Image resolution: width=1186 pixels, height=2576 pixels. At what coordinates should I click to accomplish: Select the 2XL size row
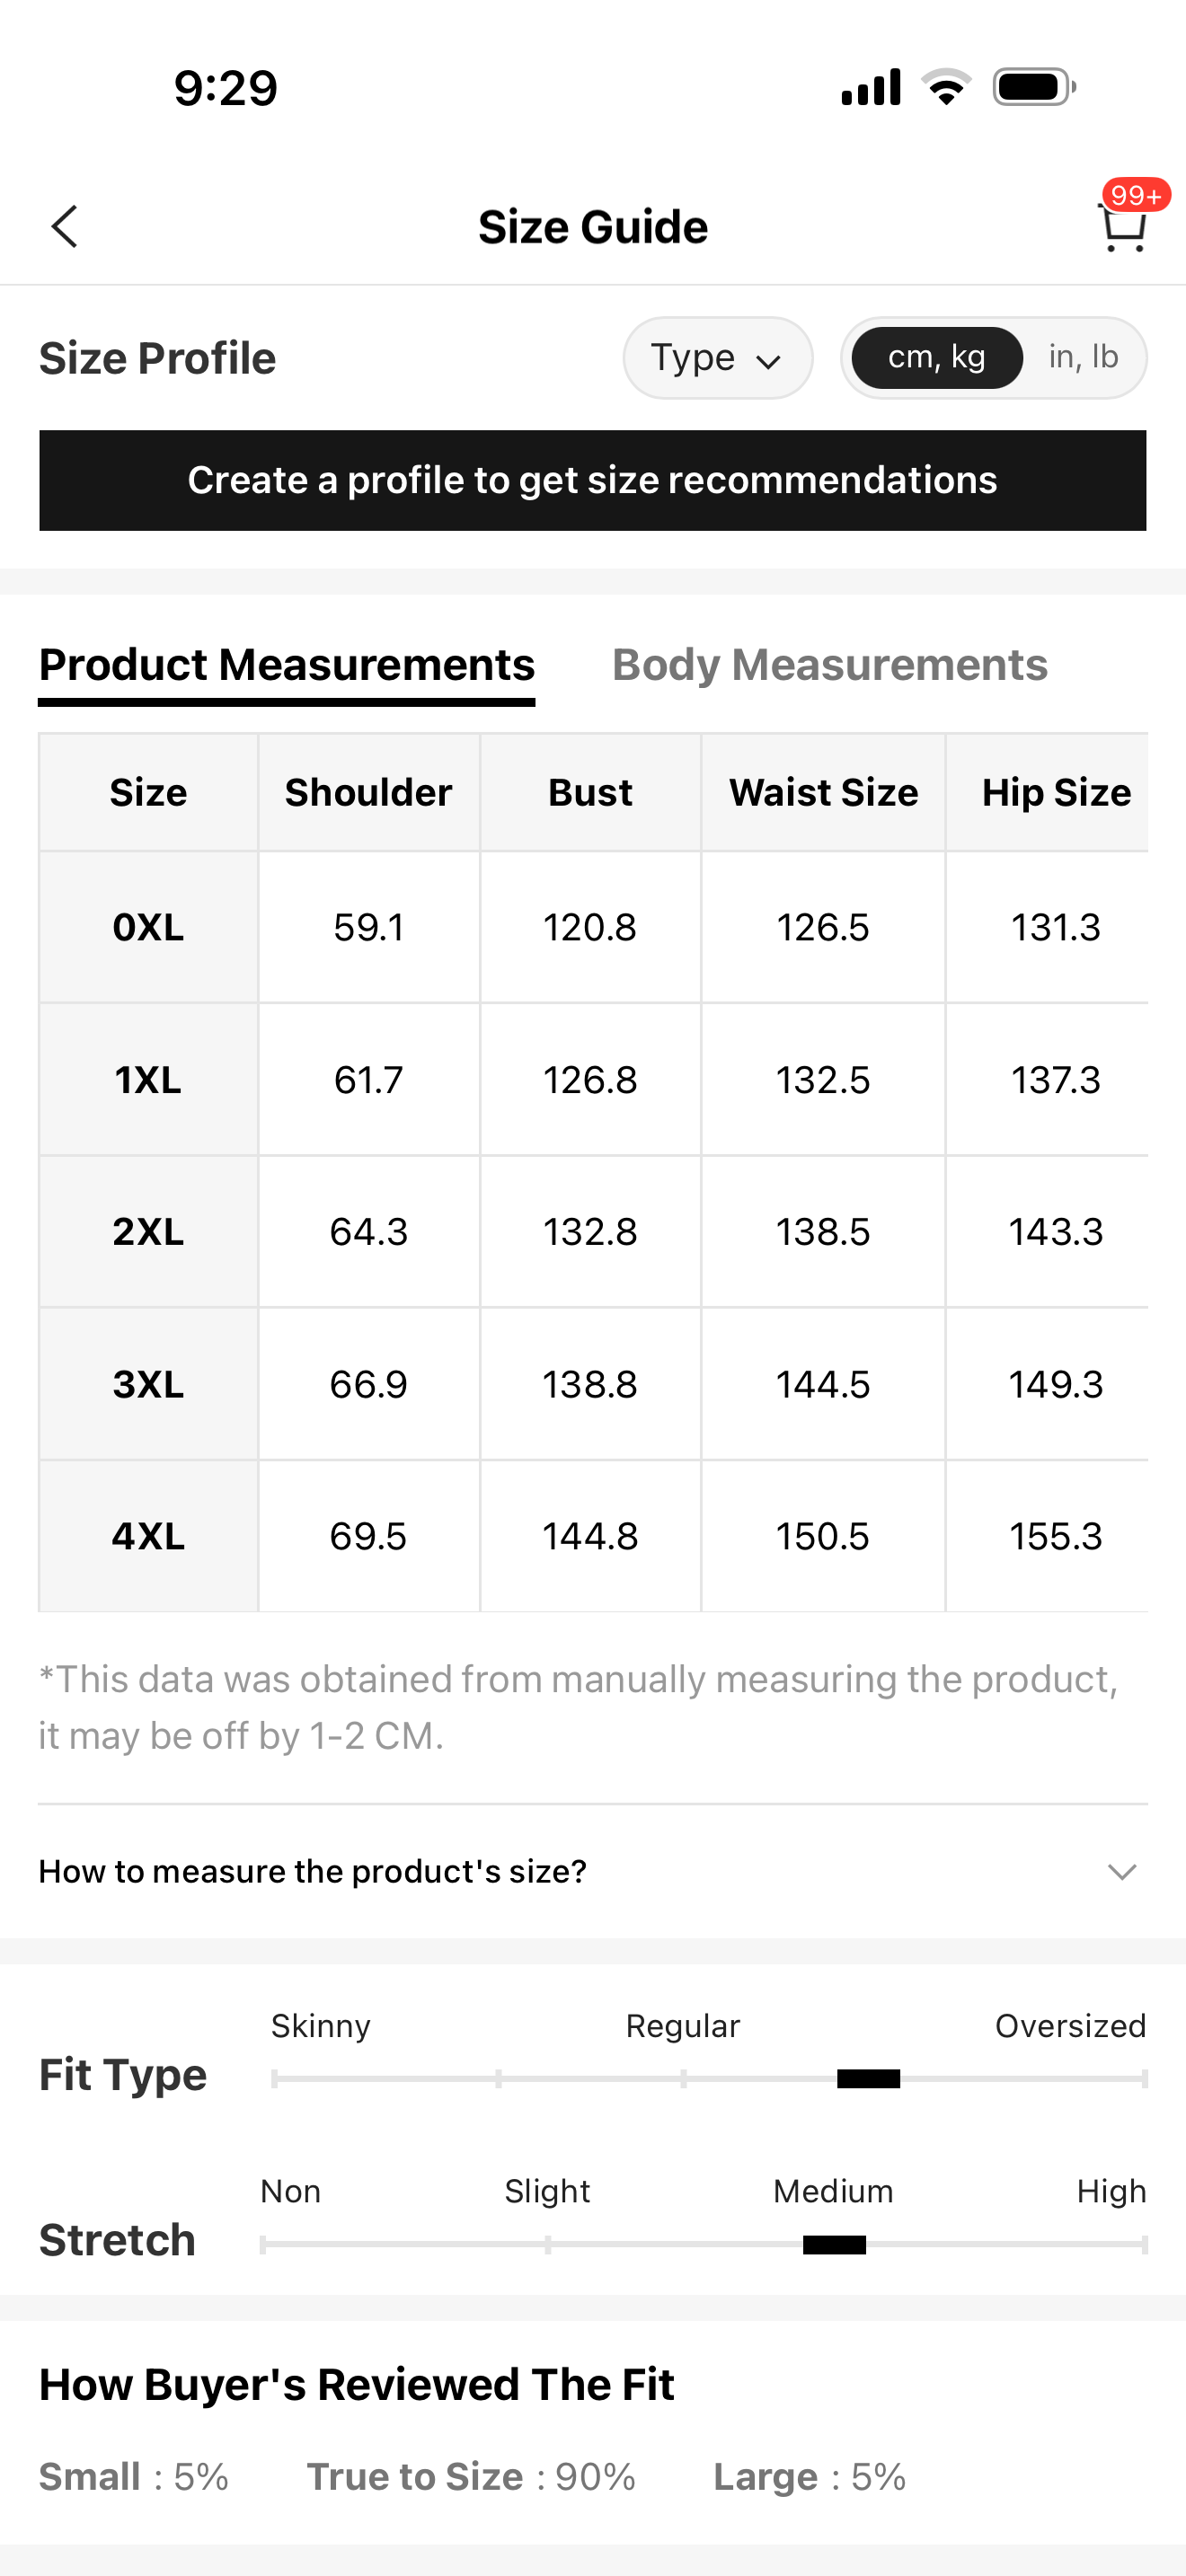tap(148, 1232)
